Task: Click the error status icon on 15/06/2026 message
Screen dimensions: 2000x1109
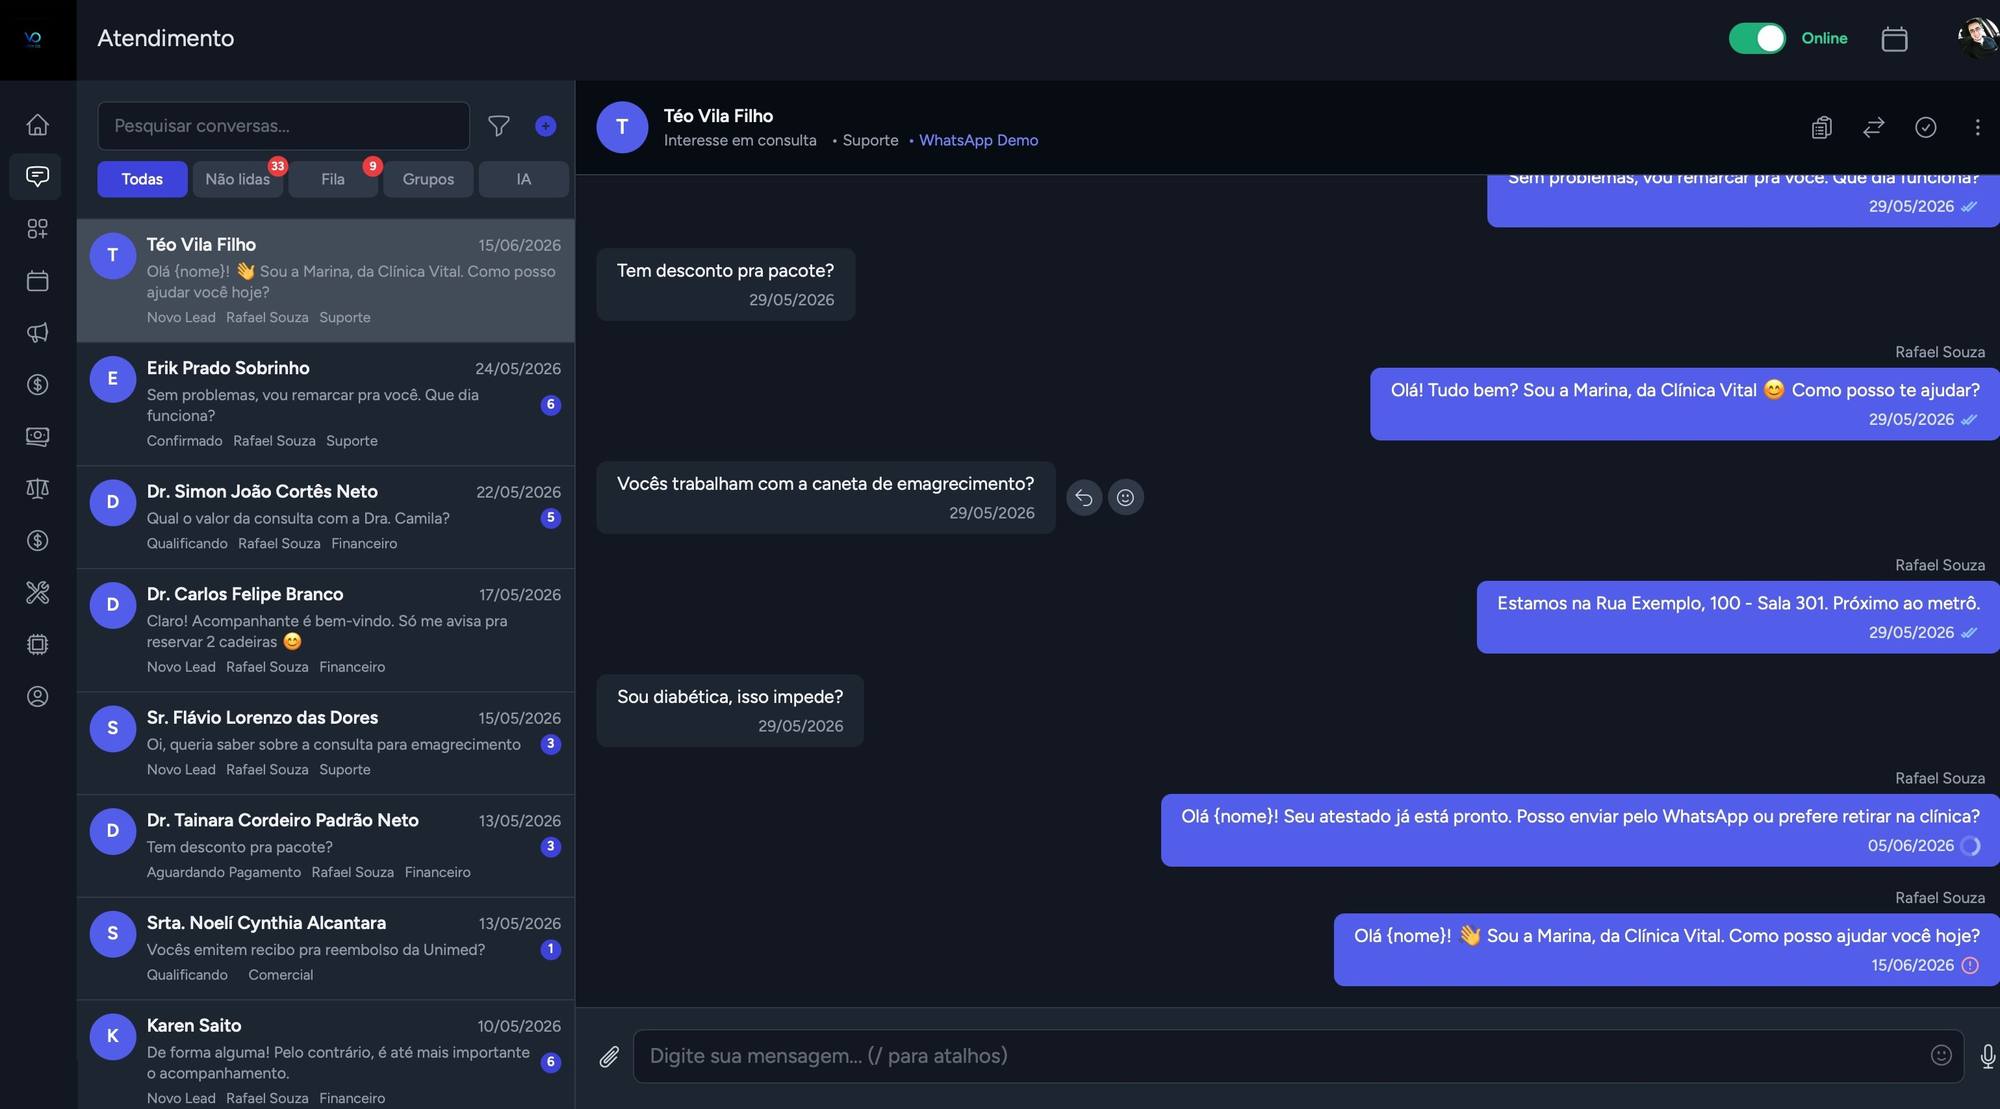Action: point(1970,966)
